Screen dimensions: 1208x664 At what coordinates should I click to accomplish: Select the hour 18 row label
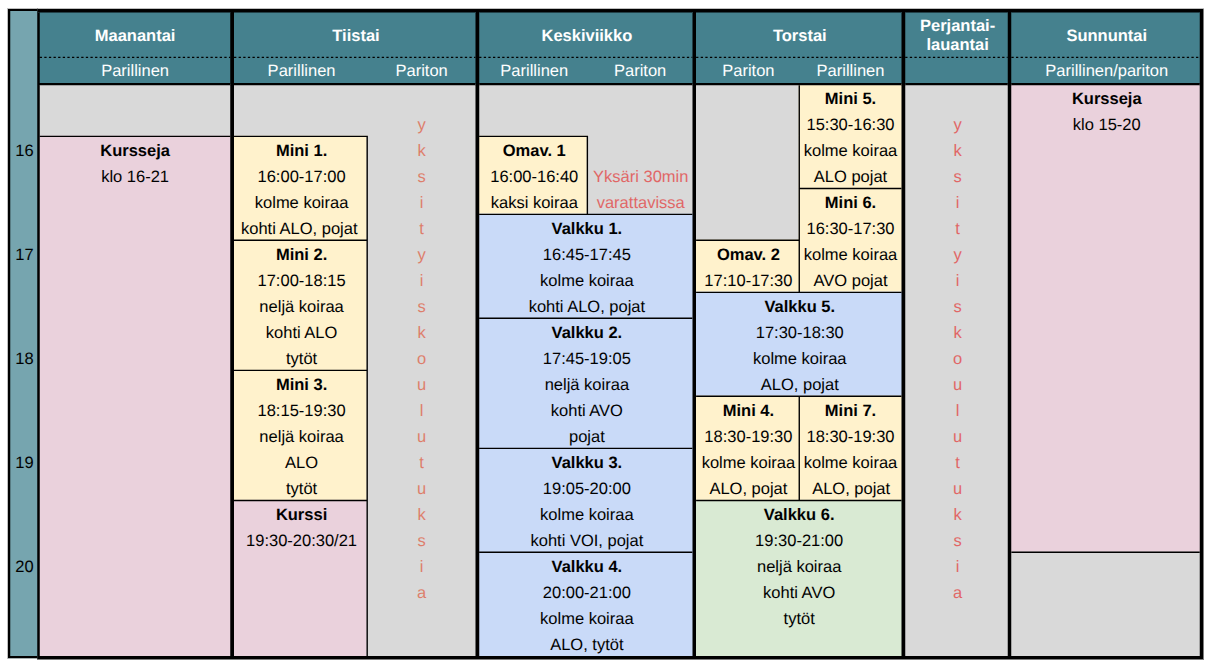click(24, 358)
